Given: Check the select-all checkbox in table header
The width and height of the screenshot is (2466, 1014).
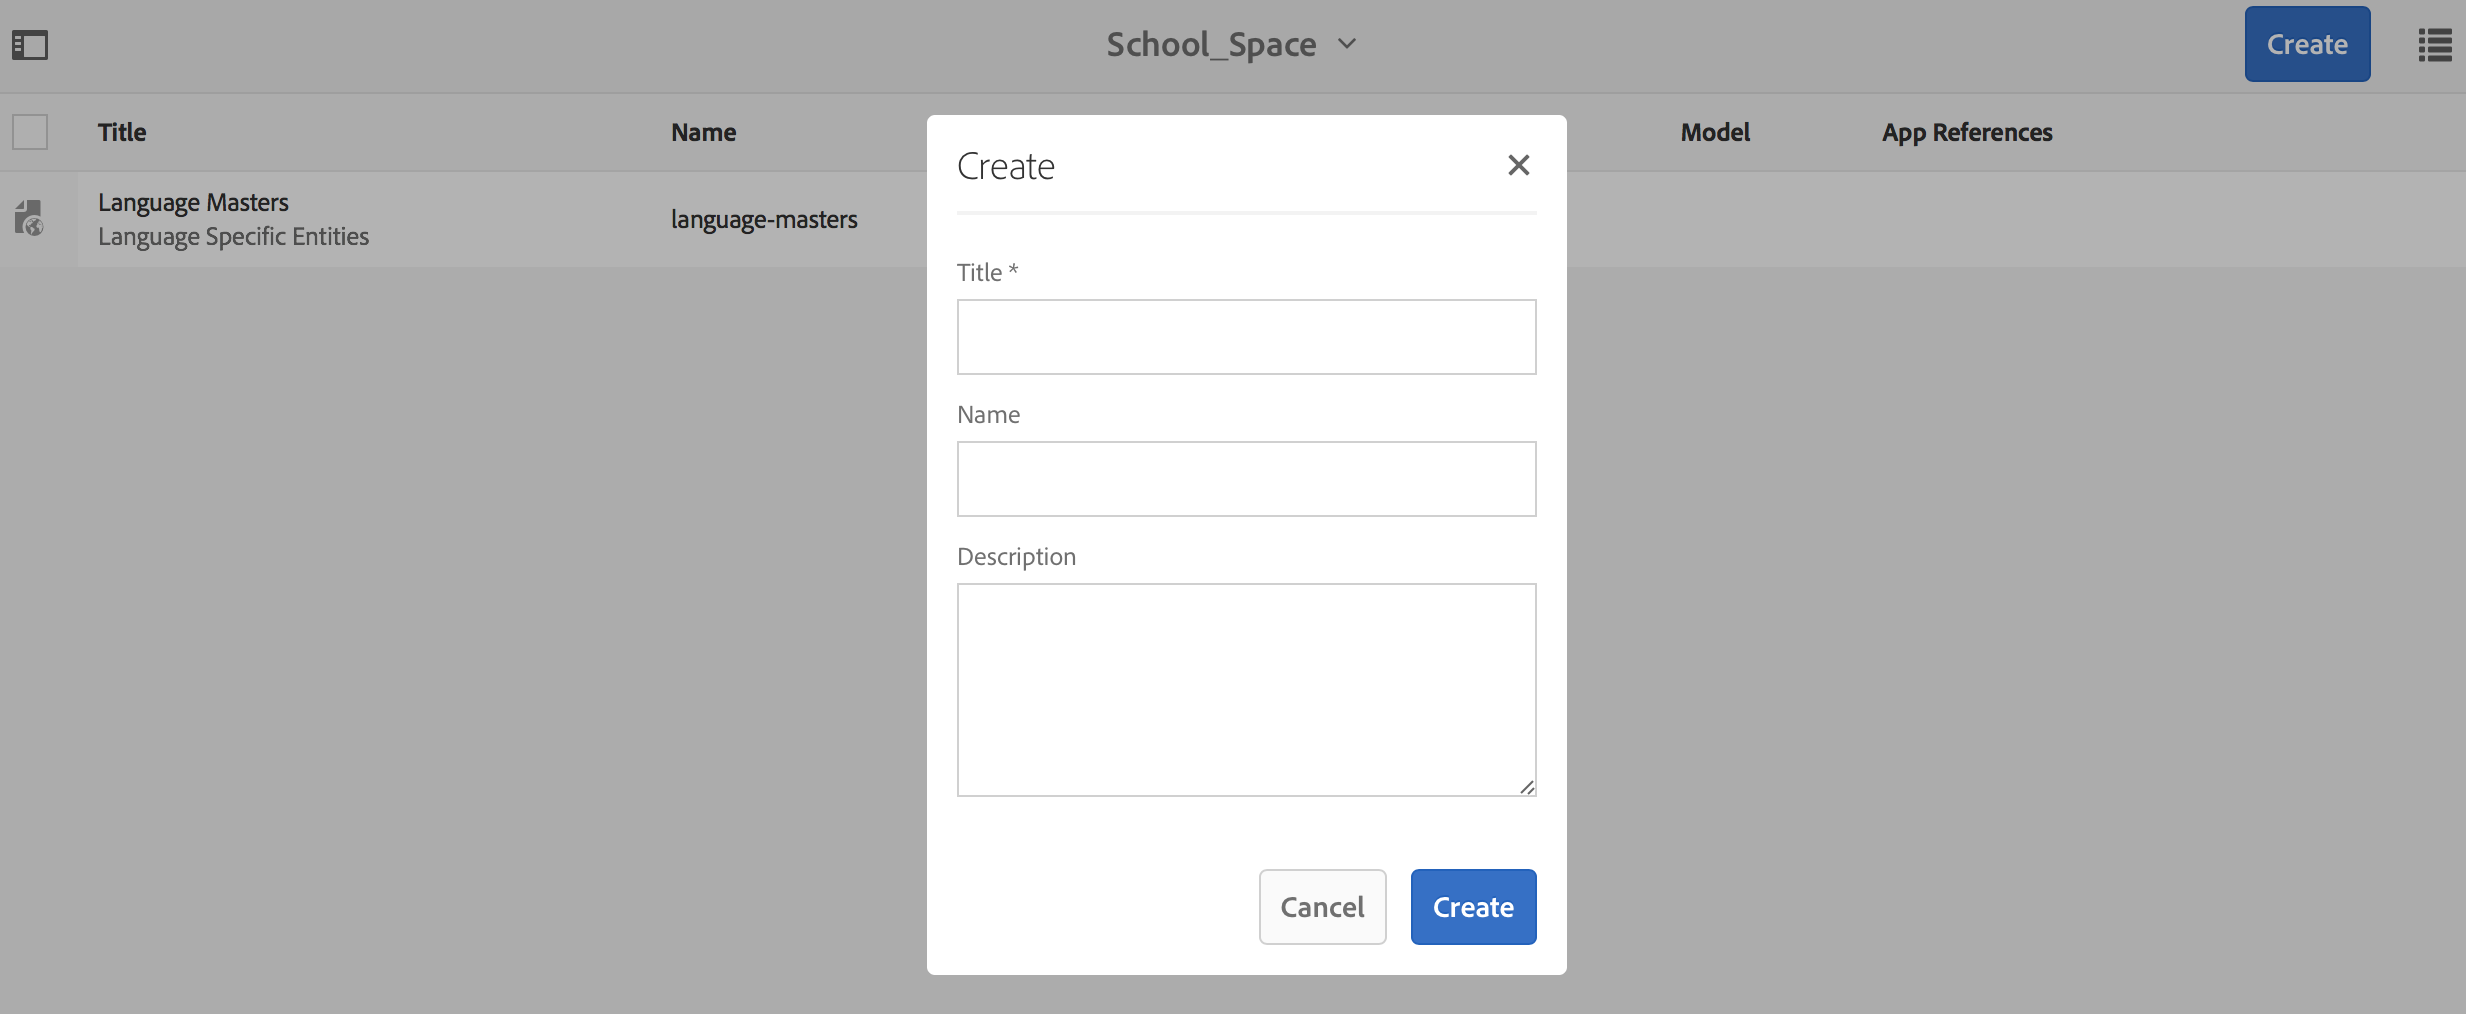Looking at the screenshot, I should [x=30, y=132].
